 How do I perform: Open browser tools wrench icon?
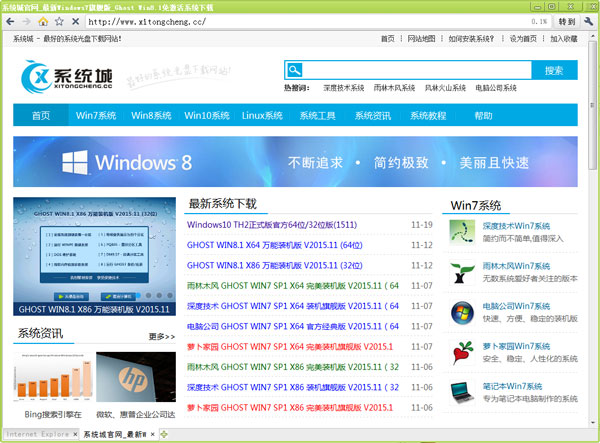tap(588, 21)
